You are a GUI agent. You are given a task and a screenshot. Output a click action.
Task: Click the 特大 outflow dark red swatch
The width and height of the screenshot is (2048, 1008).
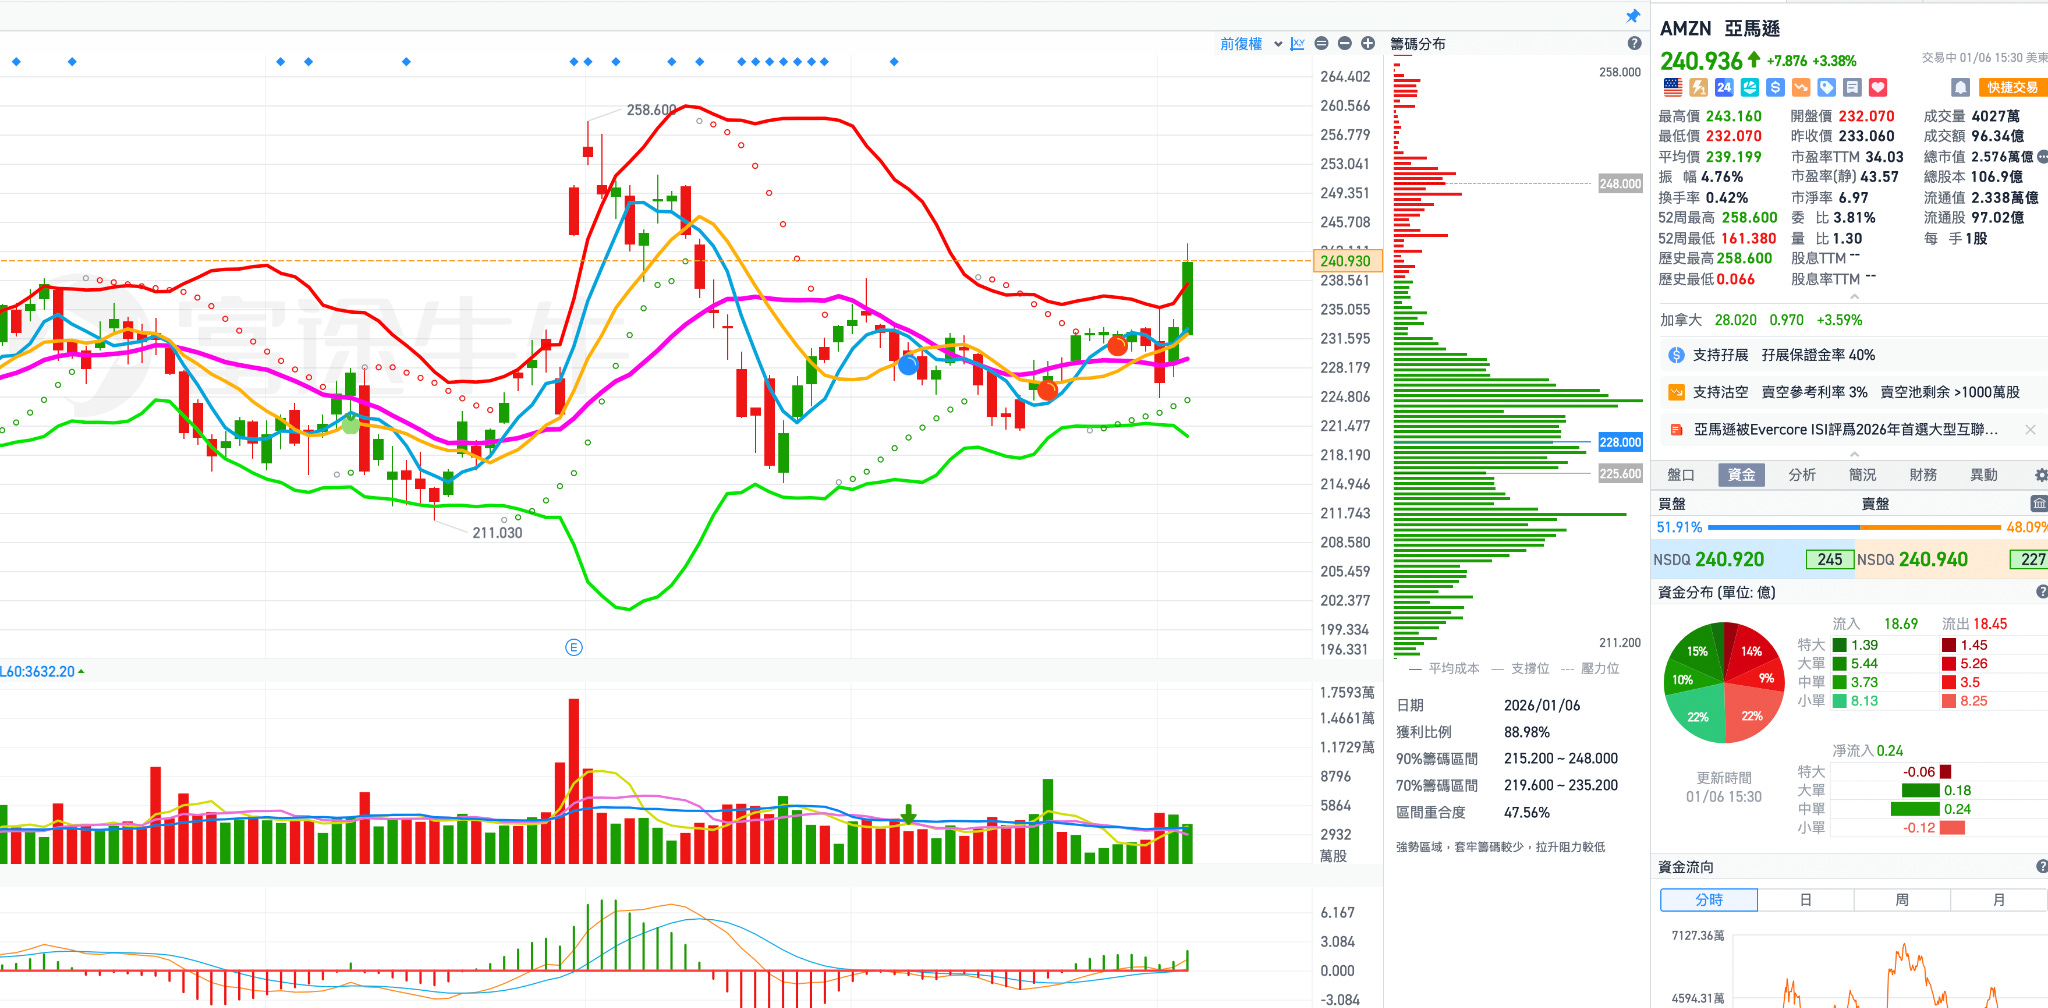click(1949, 645)
